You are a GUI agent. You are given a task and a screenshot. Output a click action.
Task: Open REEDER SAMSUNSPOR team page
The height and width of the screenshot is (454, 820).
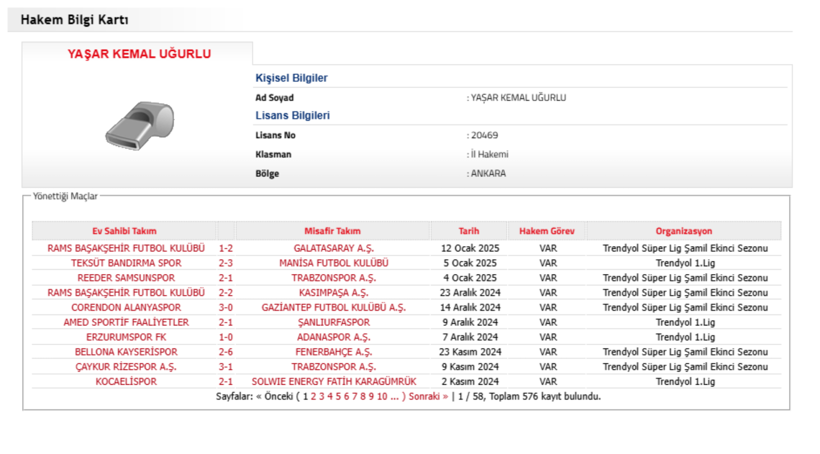point(126,278)
